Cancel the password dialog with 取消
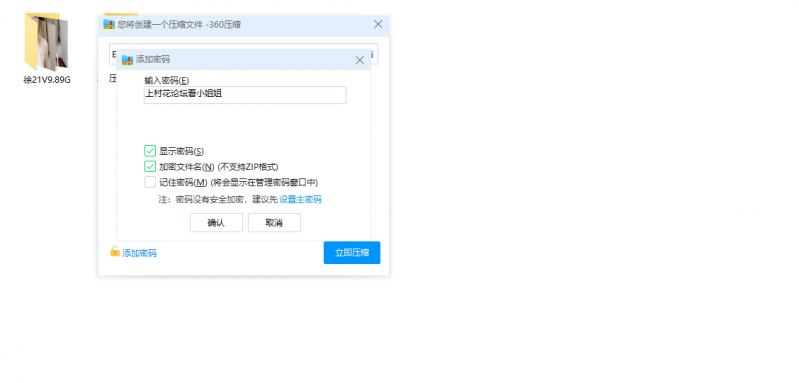 click(x=274, y=223)
